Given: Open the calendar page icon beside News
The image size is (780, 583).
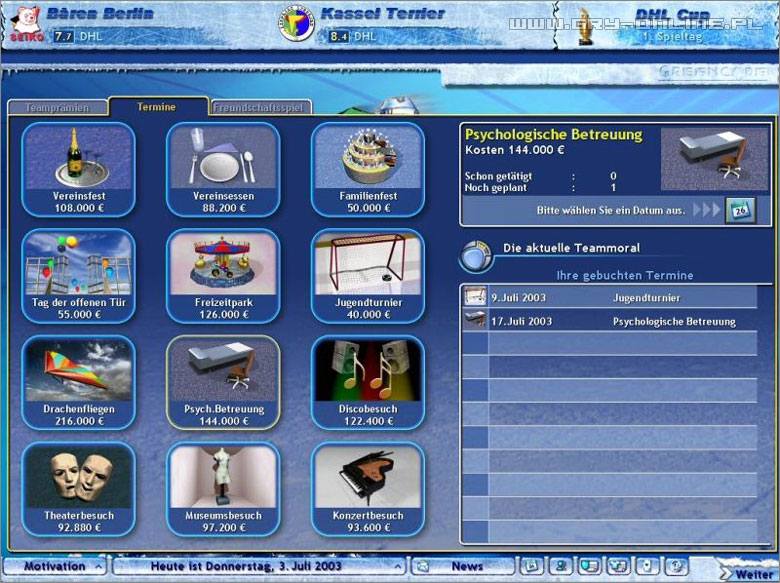Looking at the screenshot, I should [532, 566].
